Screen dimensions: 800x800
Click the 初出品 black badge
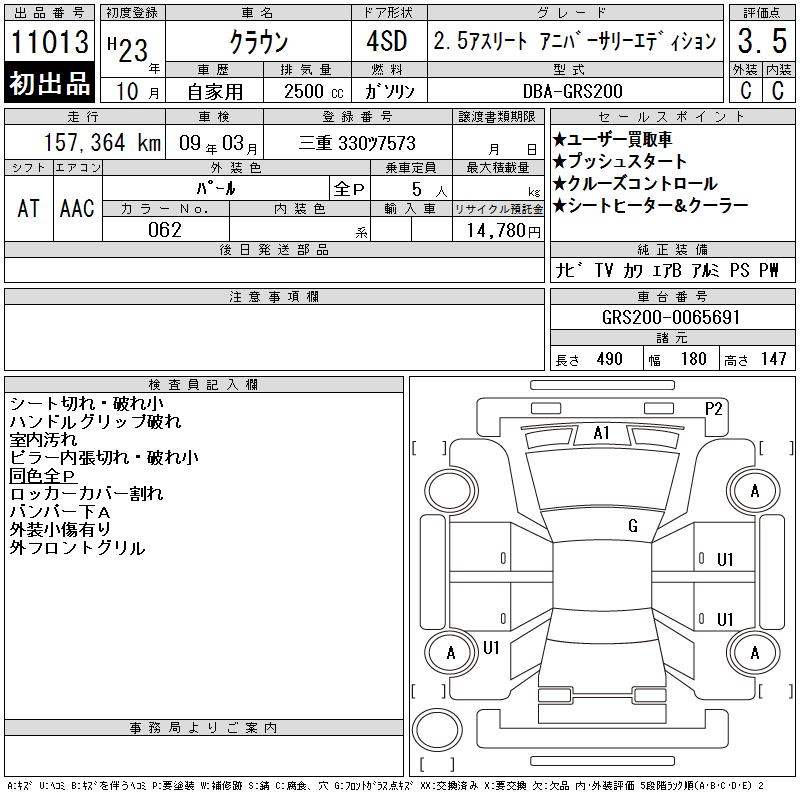(49, 83)
